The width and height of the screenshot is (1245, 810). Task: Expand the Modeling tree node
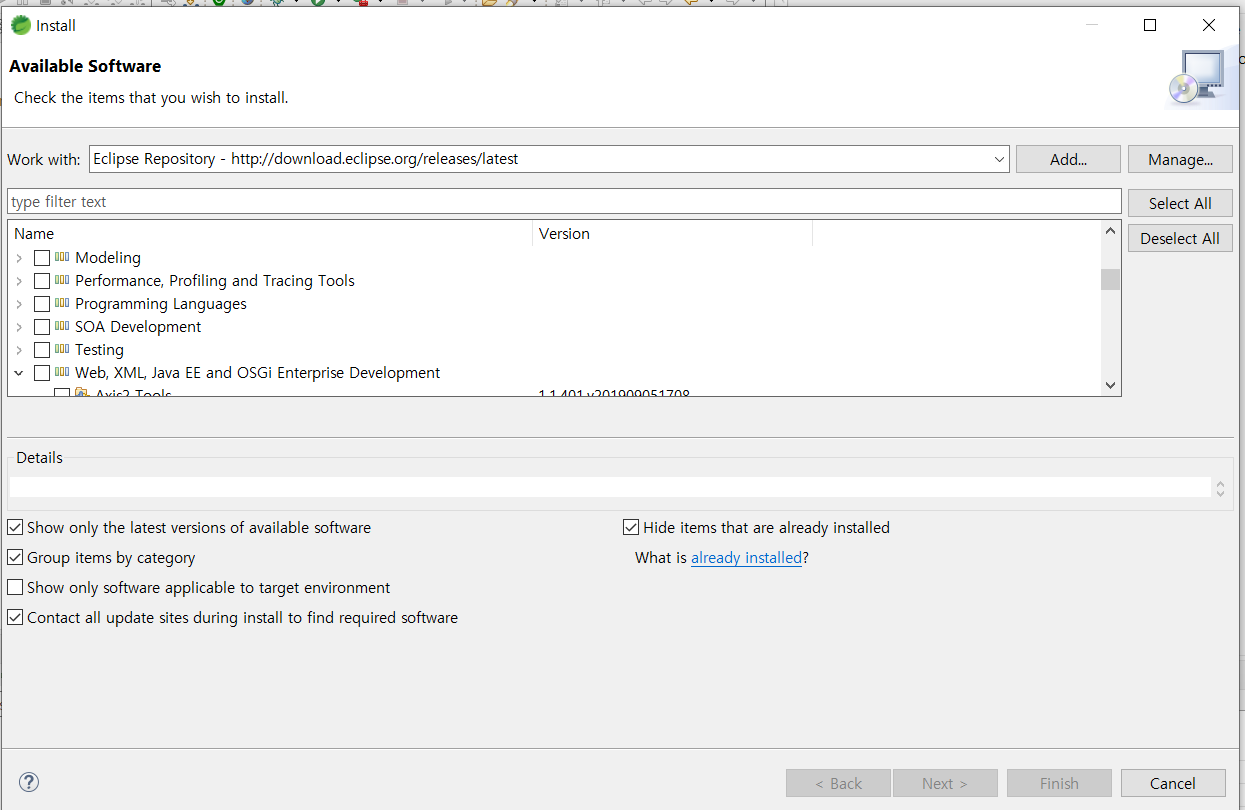pos(19,258)
